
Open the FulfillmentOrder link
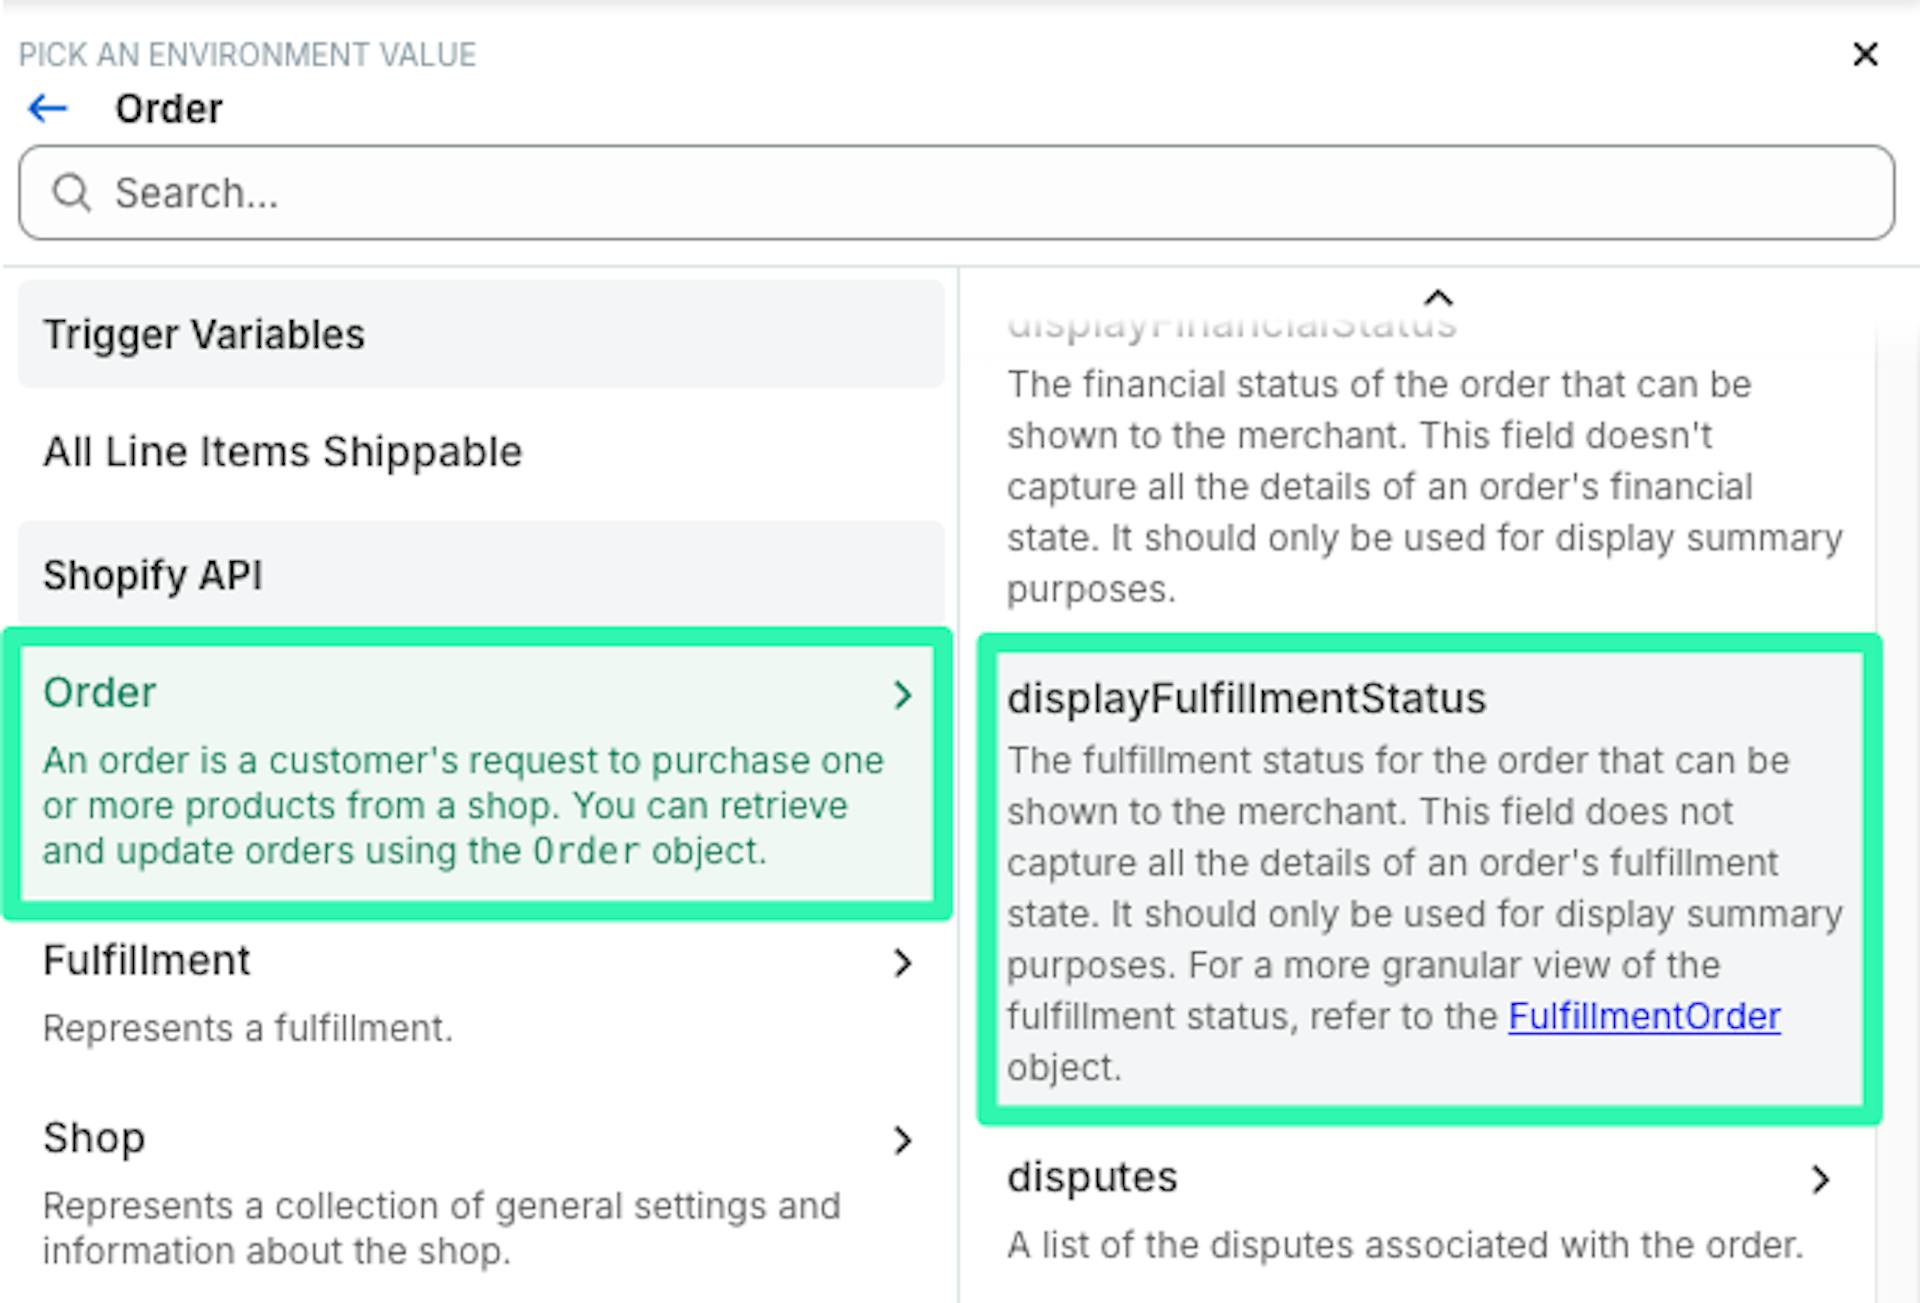click(1644, 1016)
